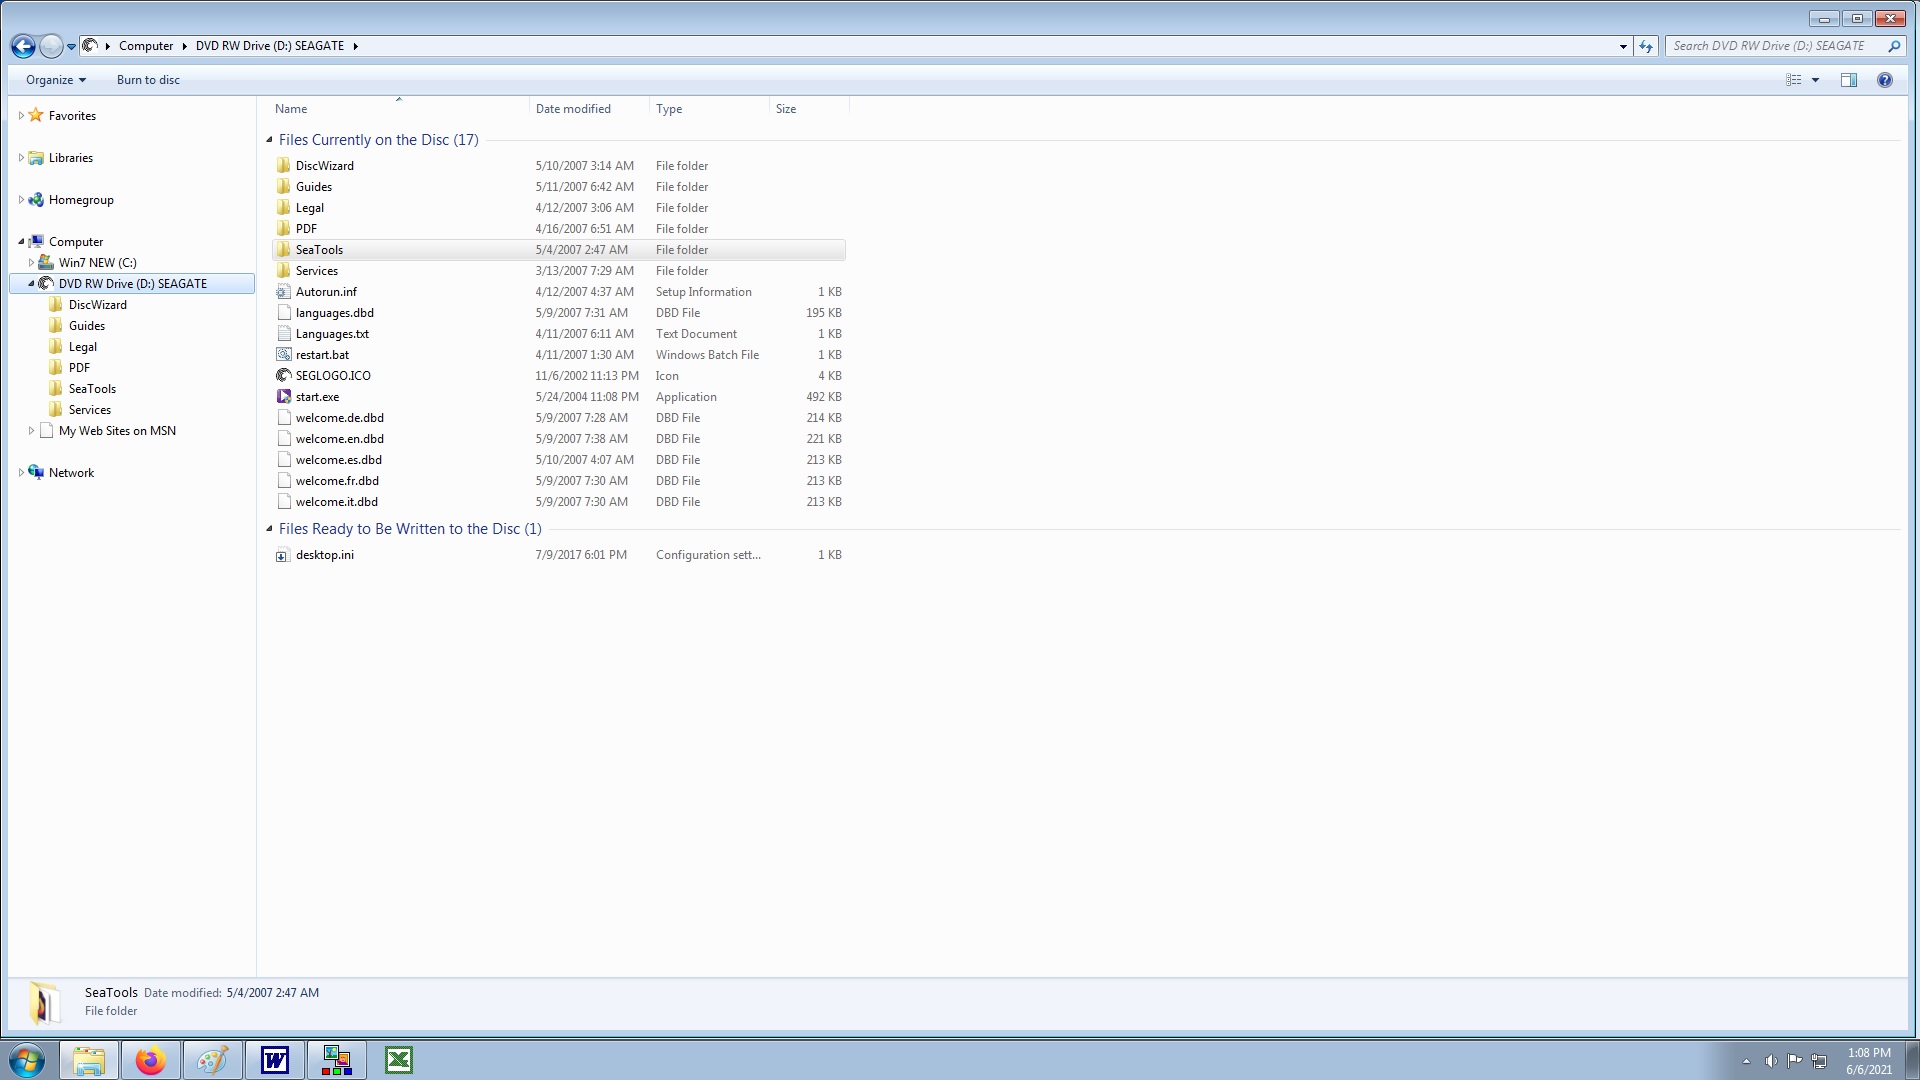Click the Search DVD RW Drive field
Image resolution: width=1920 pixels, height=1080 pixels.
(1770, 46)
